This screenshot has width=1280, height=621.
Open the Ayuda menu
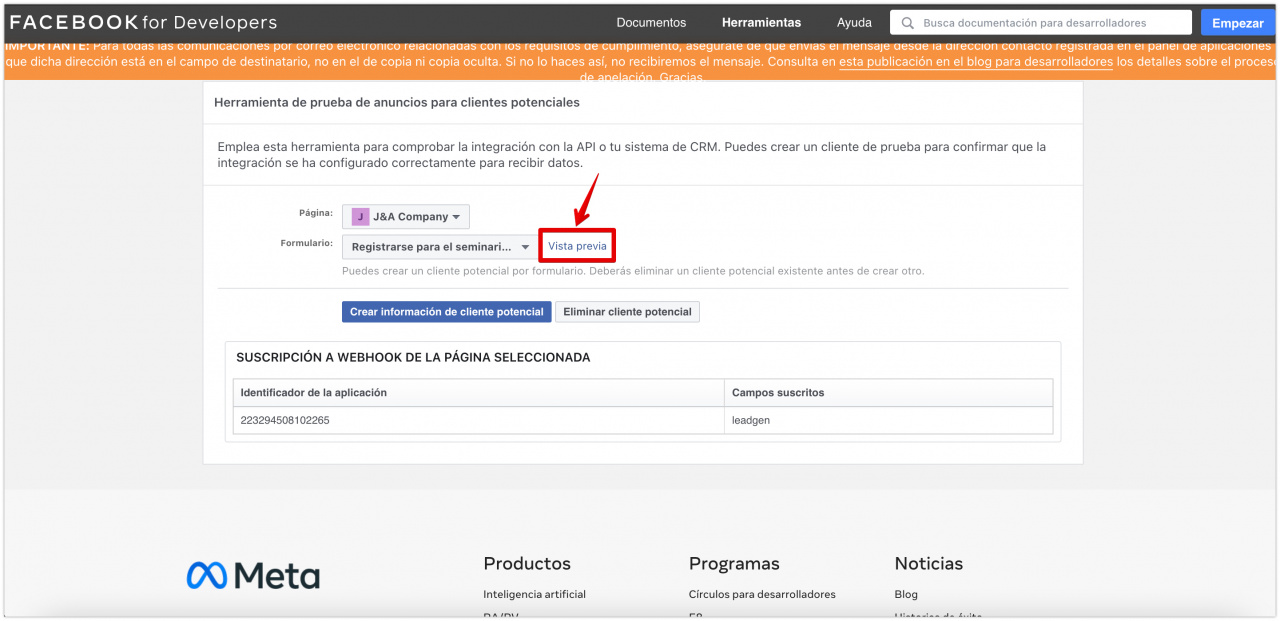tap(854, 22)
